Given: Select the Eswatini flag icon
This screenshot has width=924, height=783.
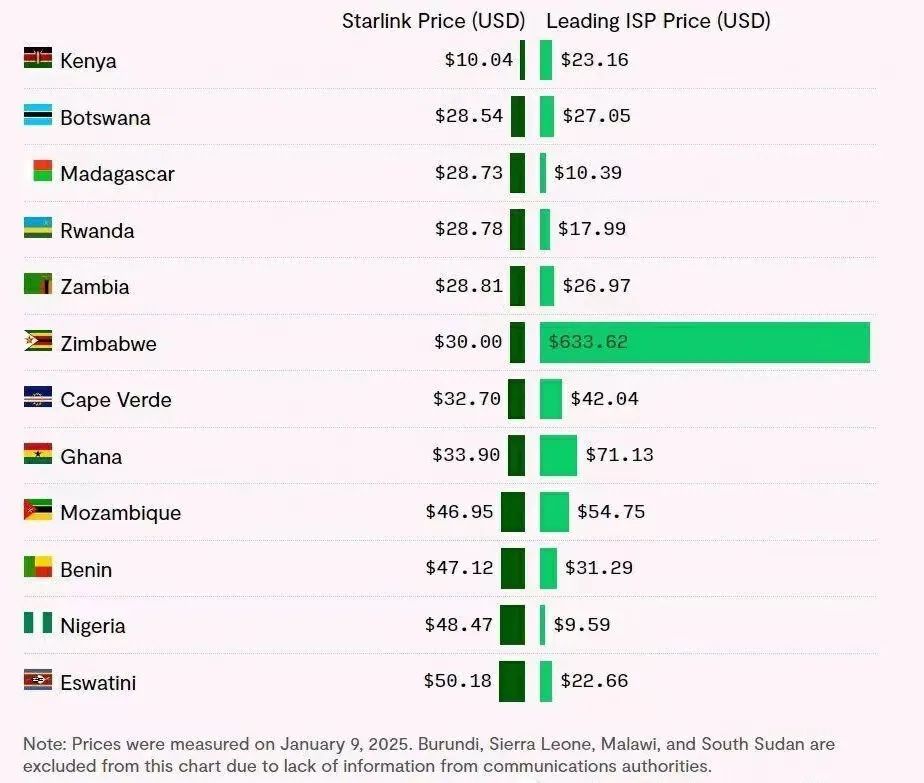Looking at the screenshot, I should [38, 679].
